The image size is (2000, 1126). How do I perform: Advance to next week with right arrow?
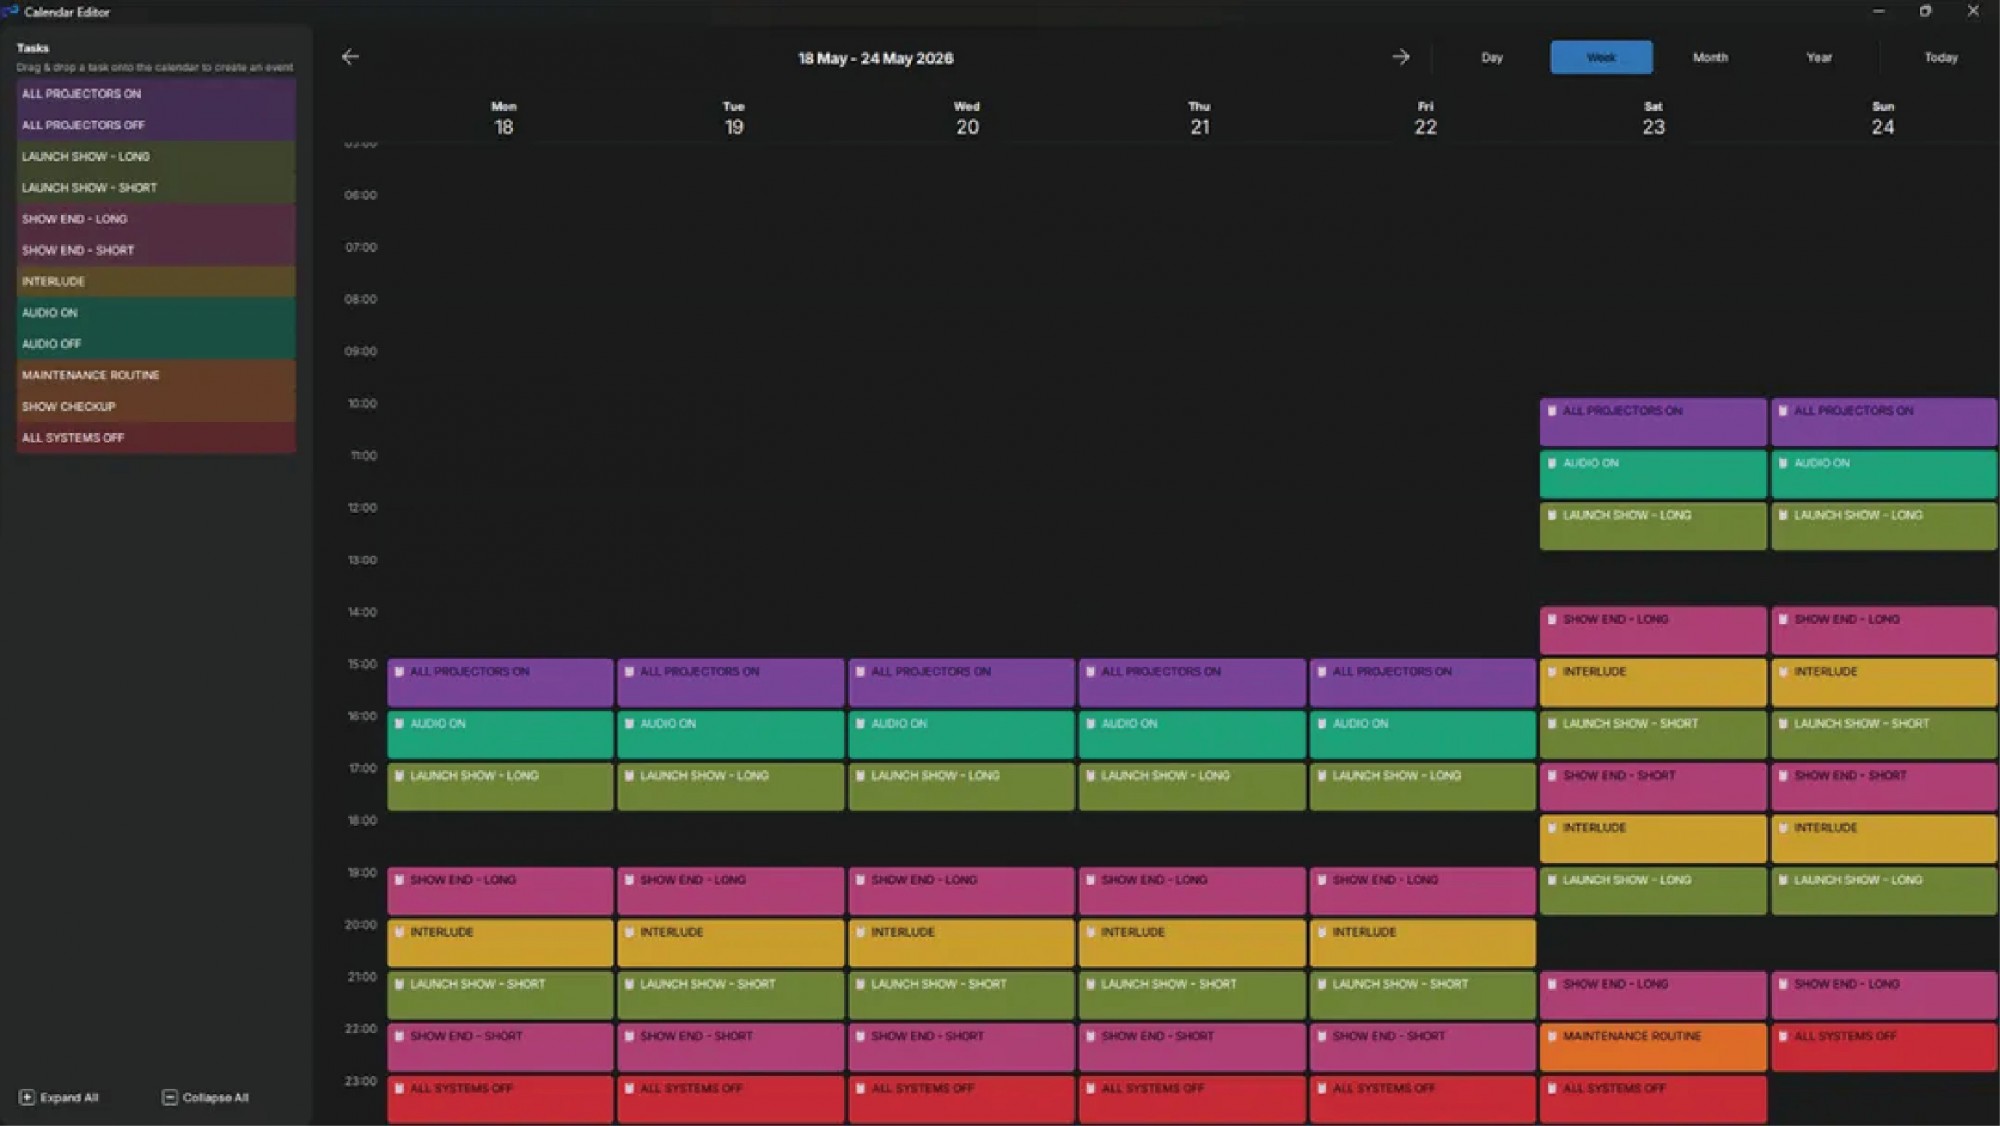pyautogui.click(x=1400, y=57)
